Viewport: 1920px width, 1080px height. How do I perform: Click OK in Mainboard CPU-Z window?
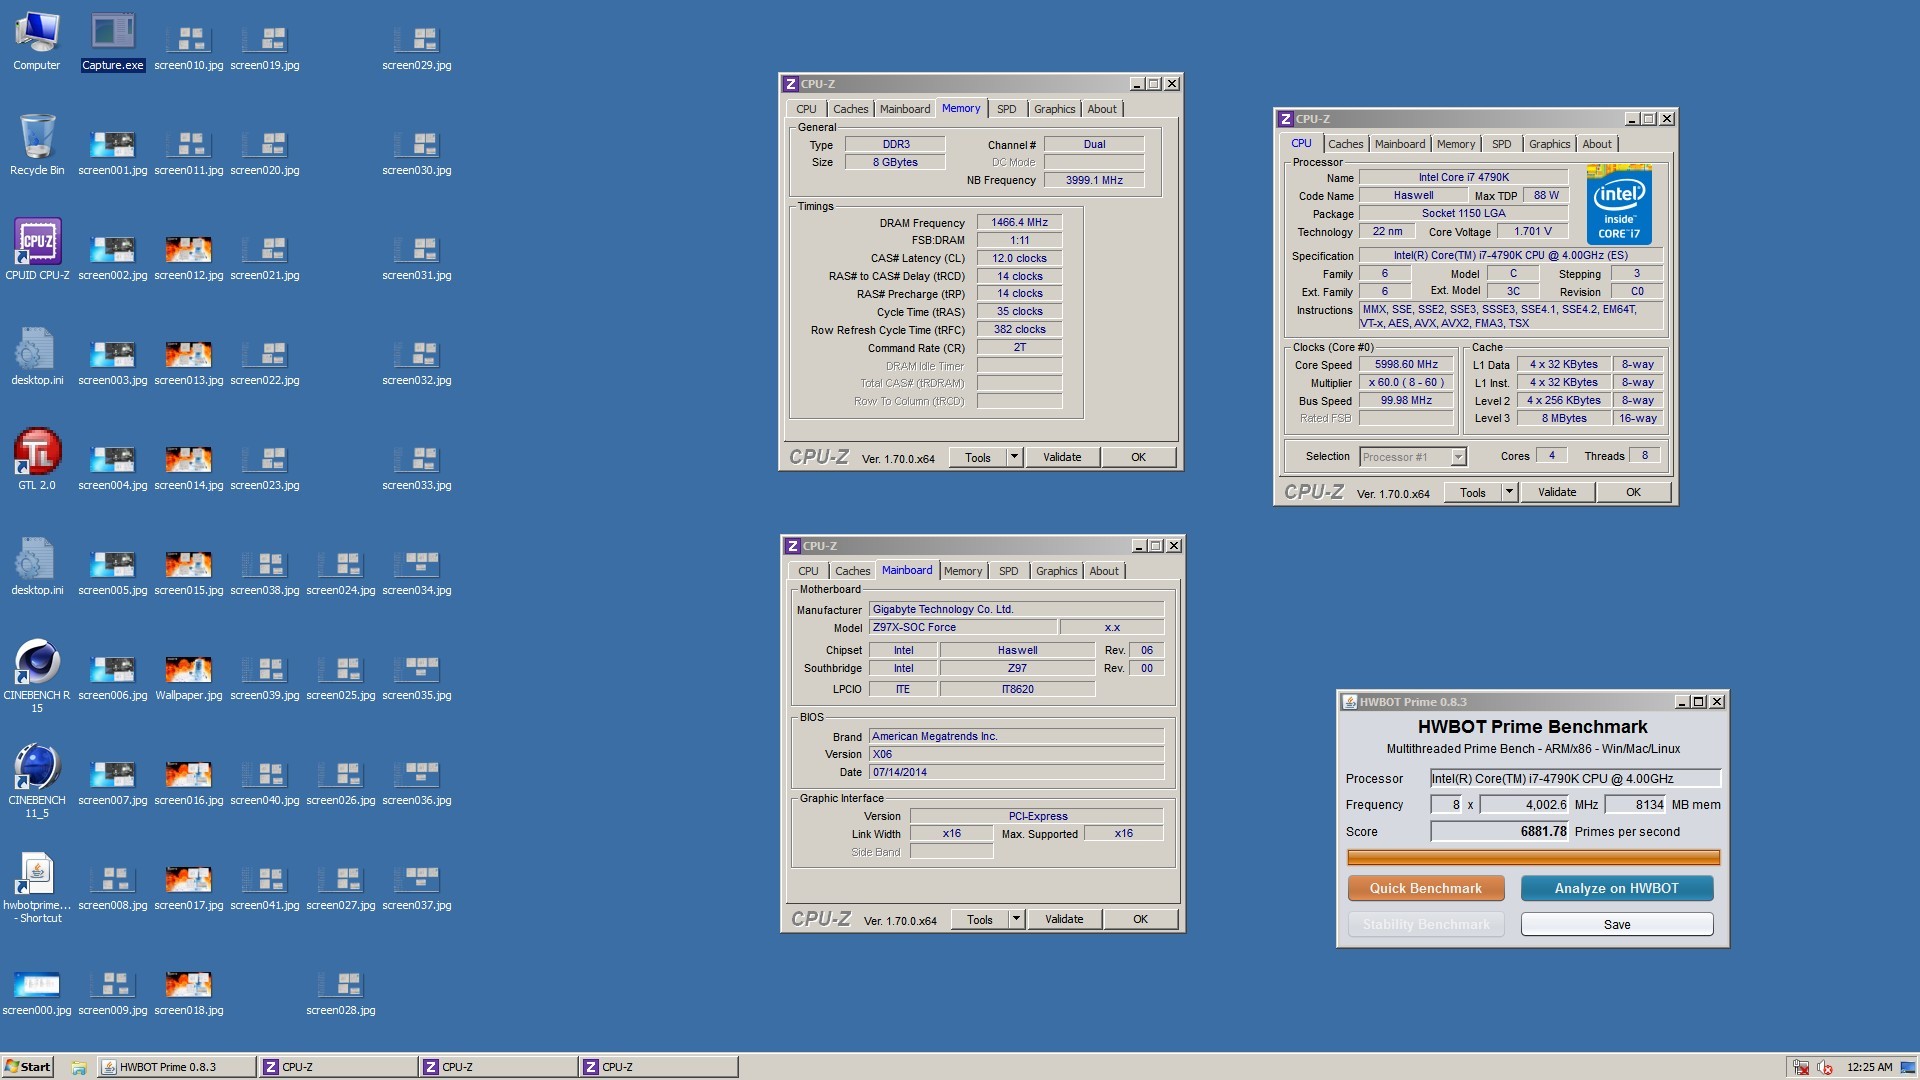click(1140, 919)
